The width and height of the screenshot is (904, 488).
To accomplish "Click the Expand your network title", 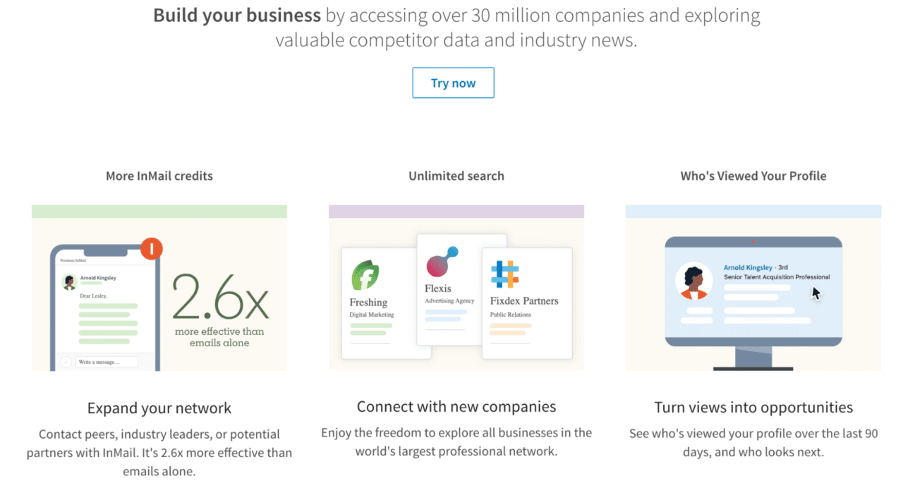I will 159,408.
